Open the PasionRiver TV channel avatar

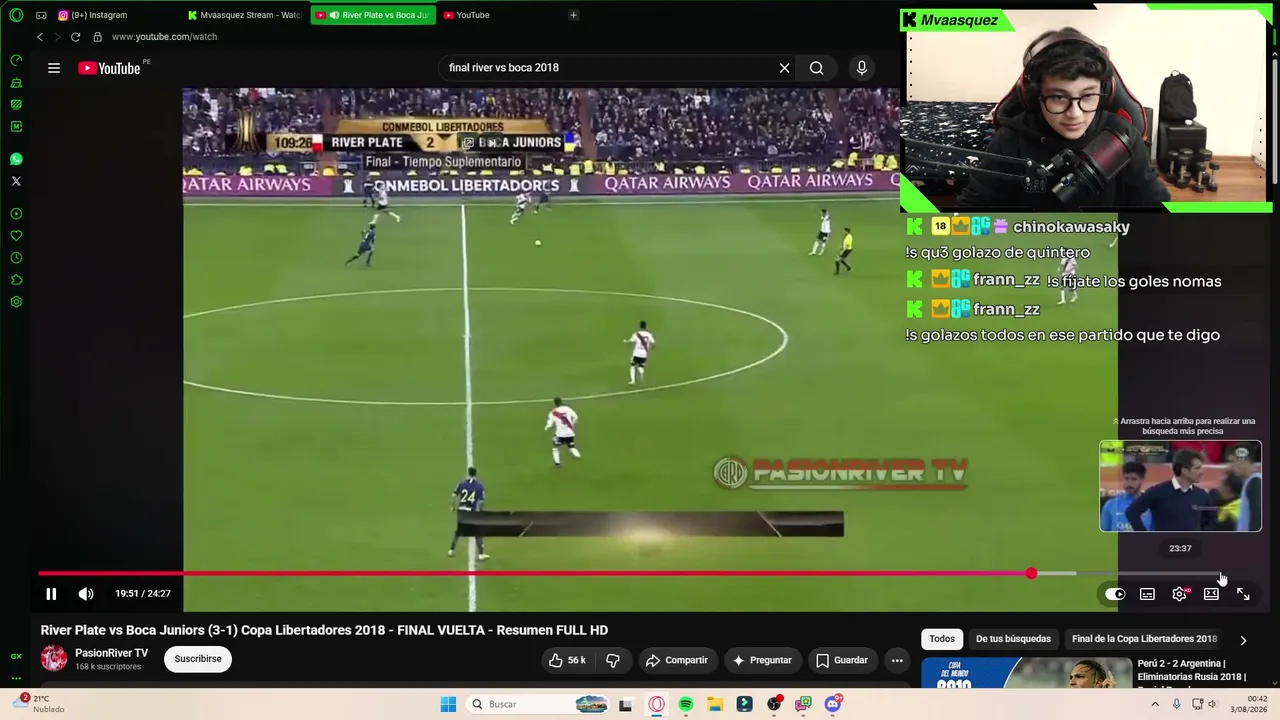click(54, 659)
